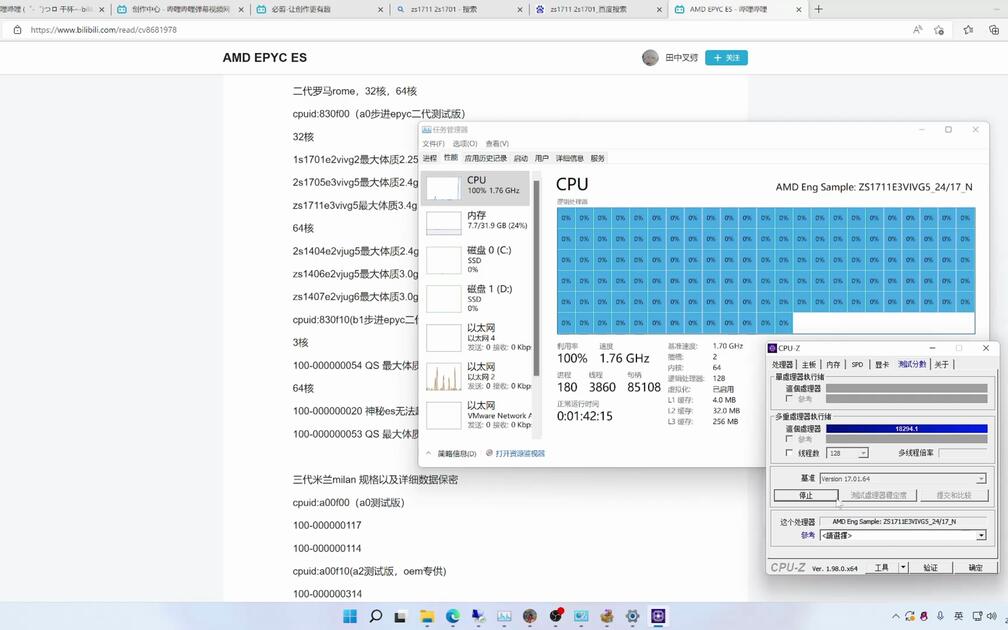The image size is (1008, 630).
Task: Open Windows Start menu on taskbar
Action: [350, 616]
